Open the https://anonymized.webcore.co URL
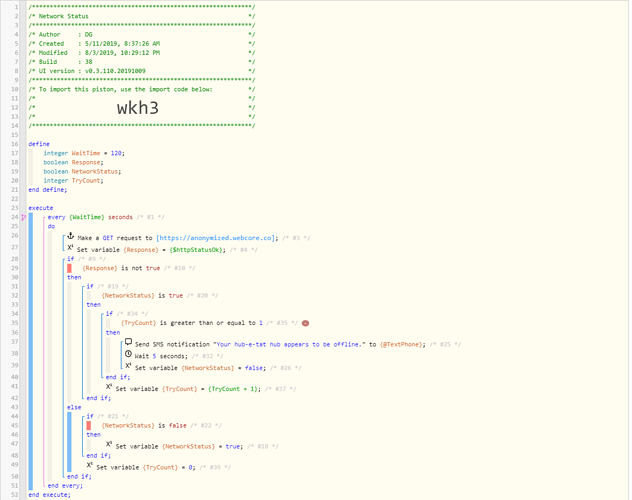The width and height of the screenshot is (632, 500). 215,238
